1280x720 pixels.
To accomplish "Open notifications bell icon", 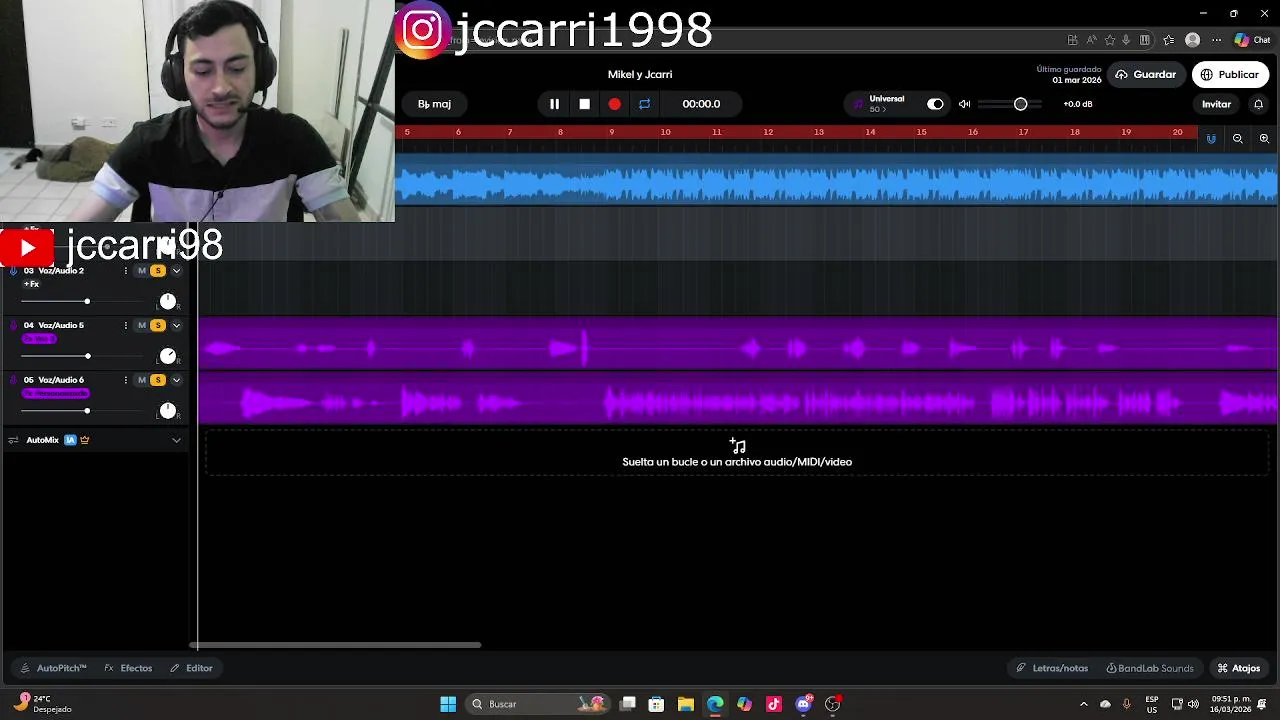I will point(1259,104).
